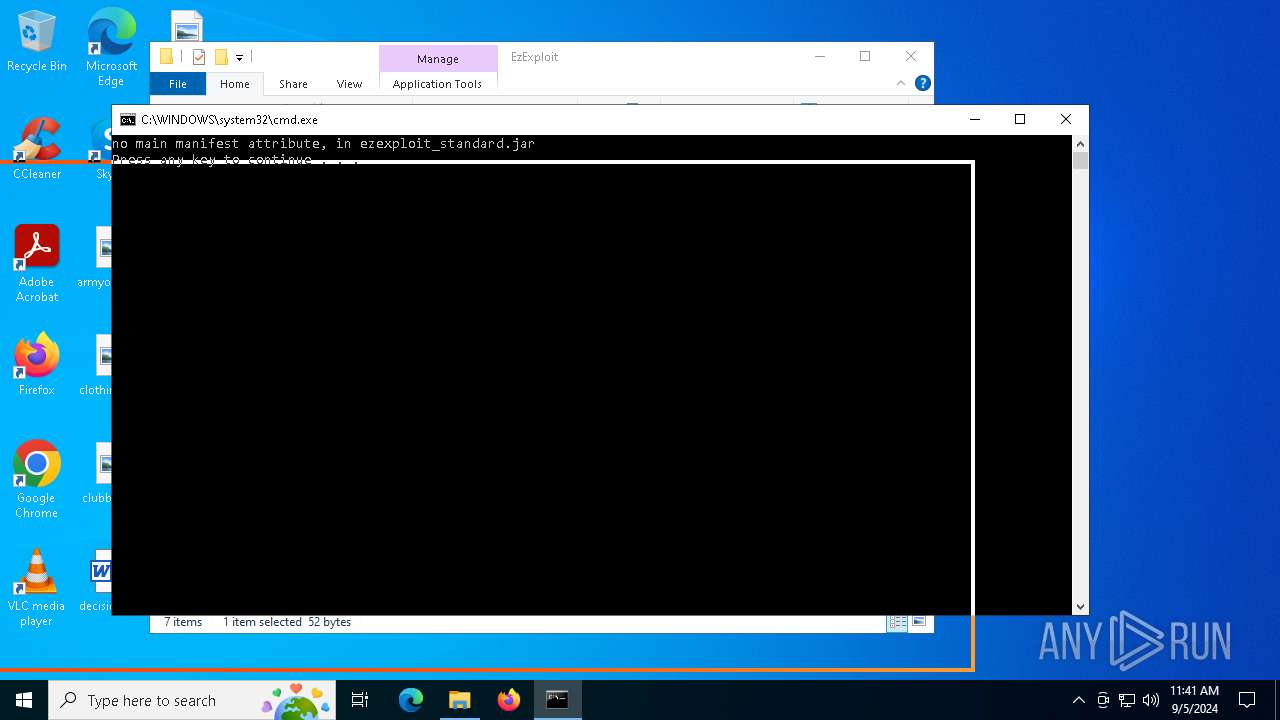Open Firefox from the taskbar
Screen dimensions: 1280x720
pyautogui.click(x=508, y=700)
